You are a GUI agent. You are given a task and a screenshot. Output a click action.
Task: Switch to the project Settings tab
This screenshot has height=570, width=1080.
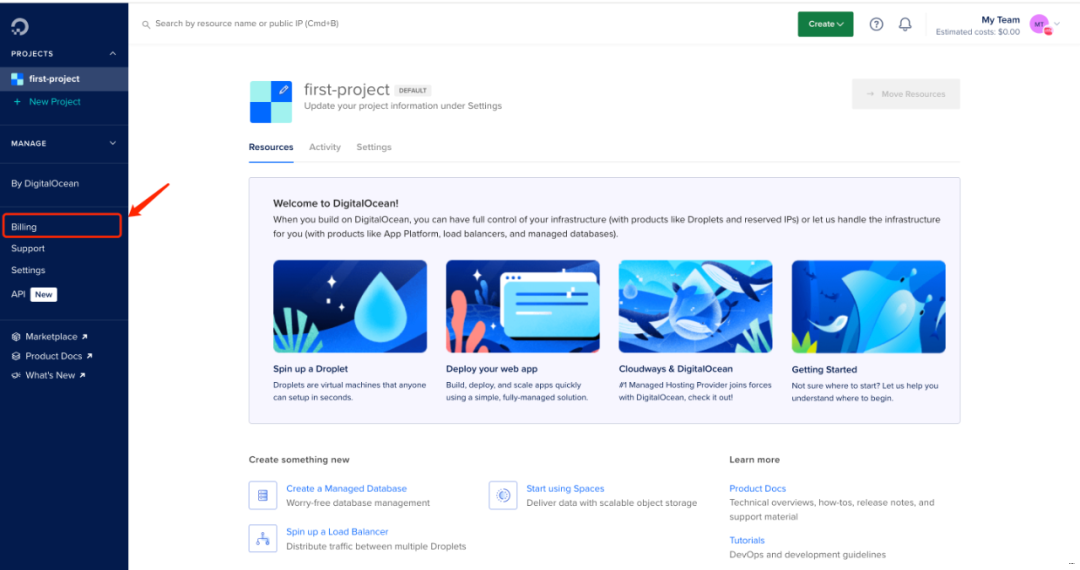pyautogui.click(x=374, y=147)
